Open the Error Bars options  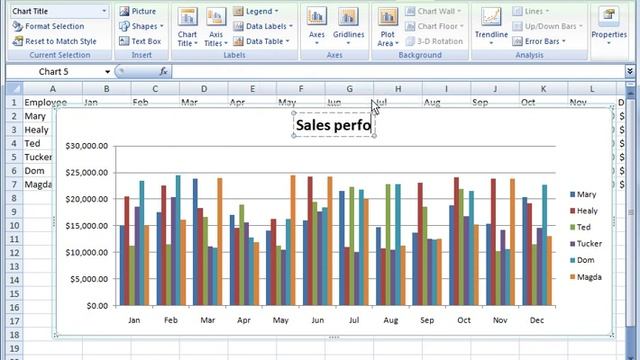tap(539, 41)
